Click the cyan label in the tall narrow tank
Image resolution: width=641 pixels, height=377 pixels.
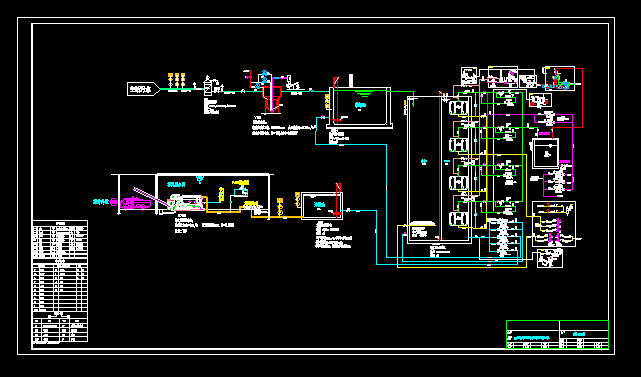pyautogui.click(x=424, y=162)
